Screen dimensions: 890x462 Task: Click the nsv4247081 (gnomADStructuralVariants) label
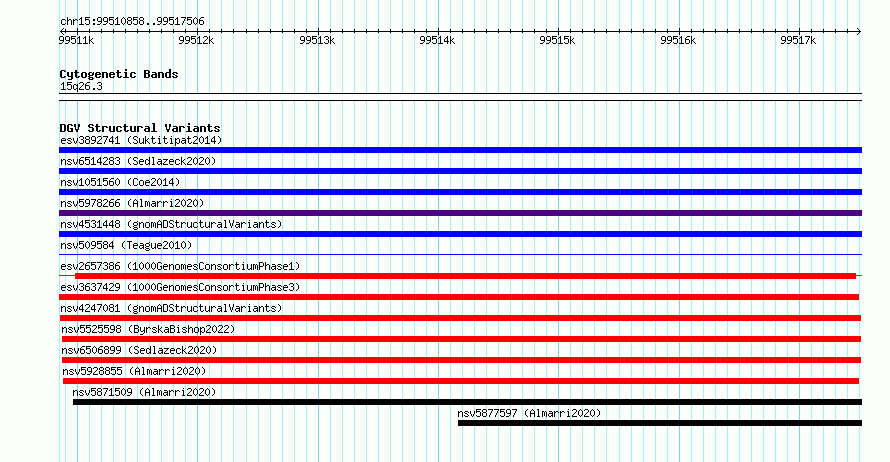[x=171, y=308]
